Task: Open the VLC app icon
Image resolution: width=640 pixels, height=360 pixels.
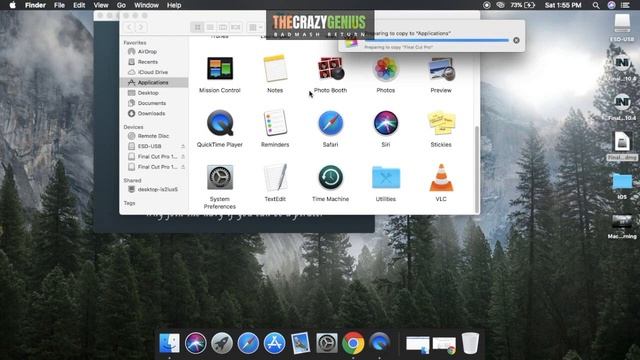Action: [441, 177]
